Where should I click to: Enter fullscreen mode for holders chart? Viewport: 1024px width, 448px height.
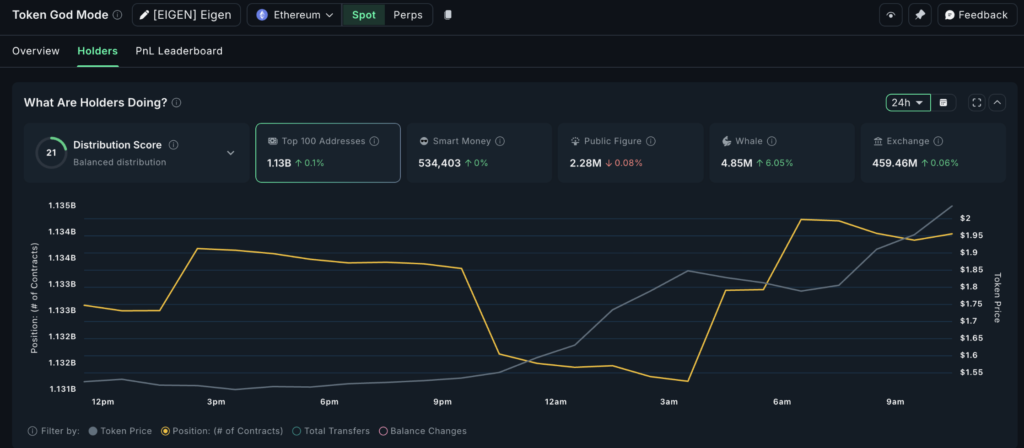pos(977,102)
